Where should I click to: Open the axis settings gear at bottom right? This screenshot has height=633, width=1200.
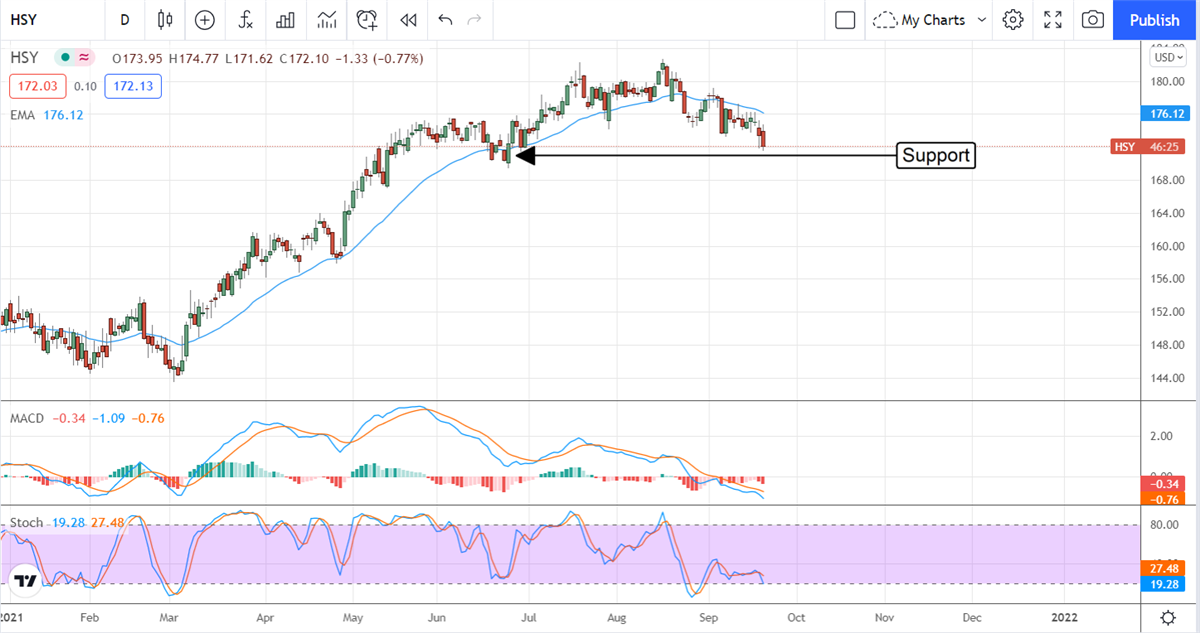point(1167,616)
